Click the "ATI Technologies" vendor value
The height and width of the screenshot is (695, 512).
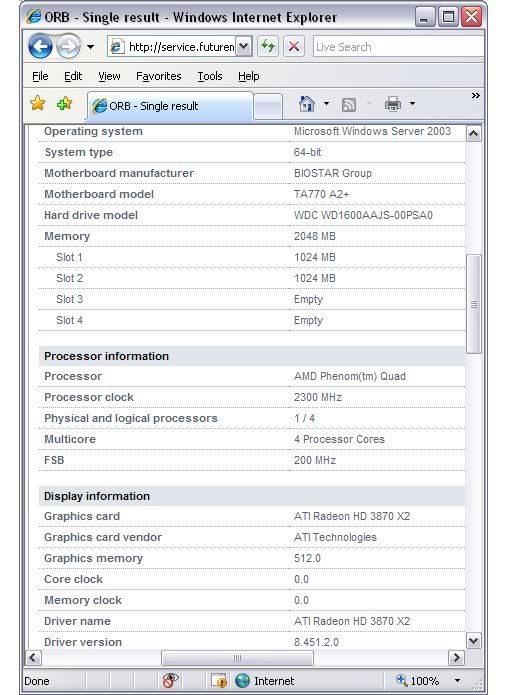[x=335, y=537]
